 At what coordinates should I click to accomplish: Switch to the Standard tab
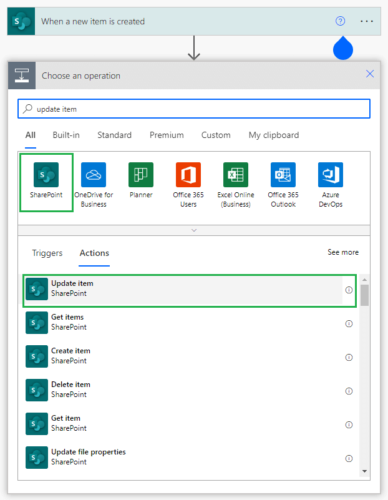click(x=114, y=135)
